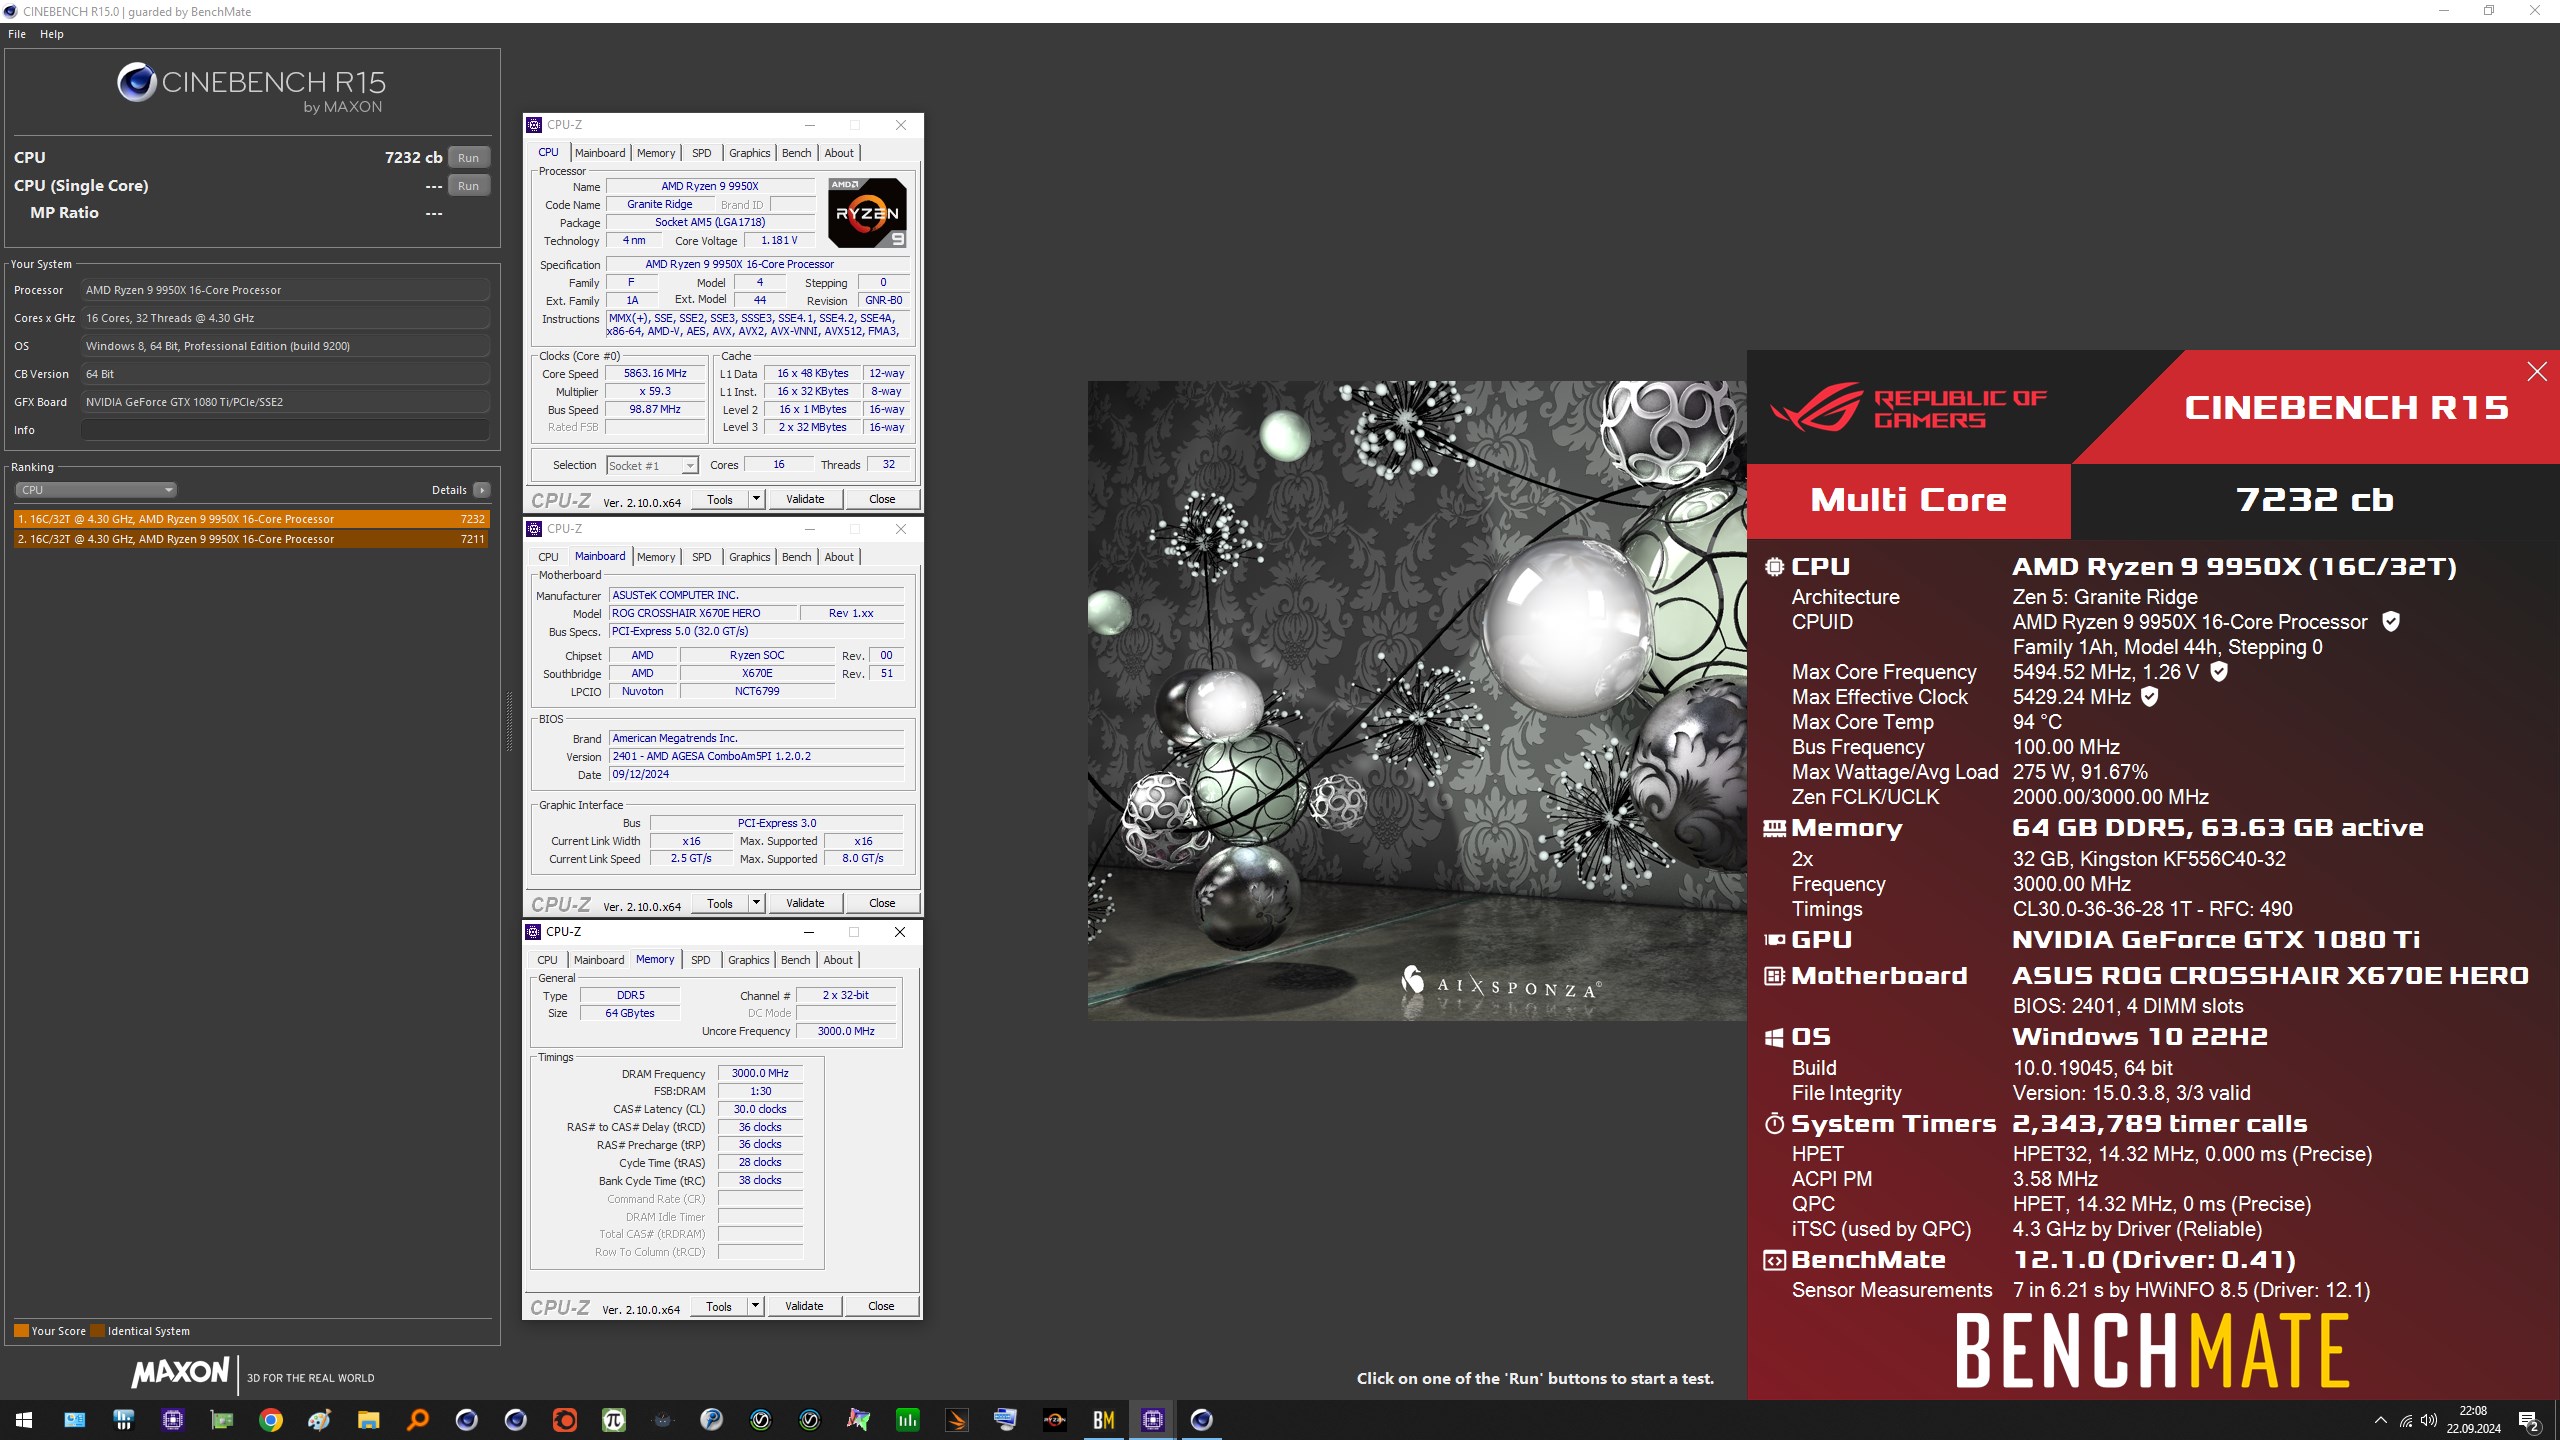
Task: Click the rendered Cinebench scene image
Action: pyautogui.click(x=1417, y=700)
